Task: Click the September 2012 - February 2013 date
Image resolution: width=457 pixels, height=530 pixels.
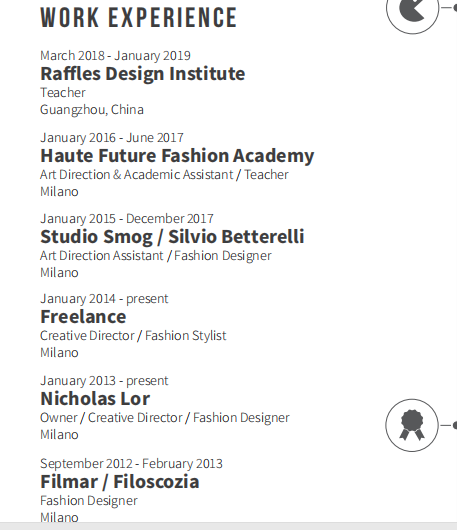Action: [131, 464]
